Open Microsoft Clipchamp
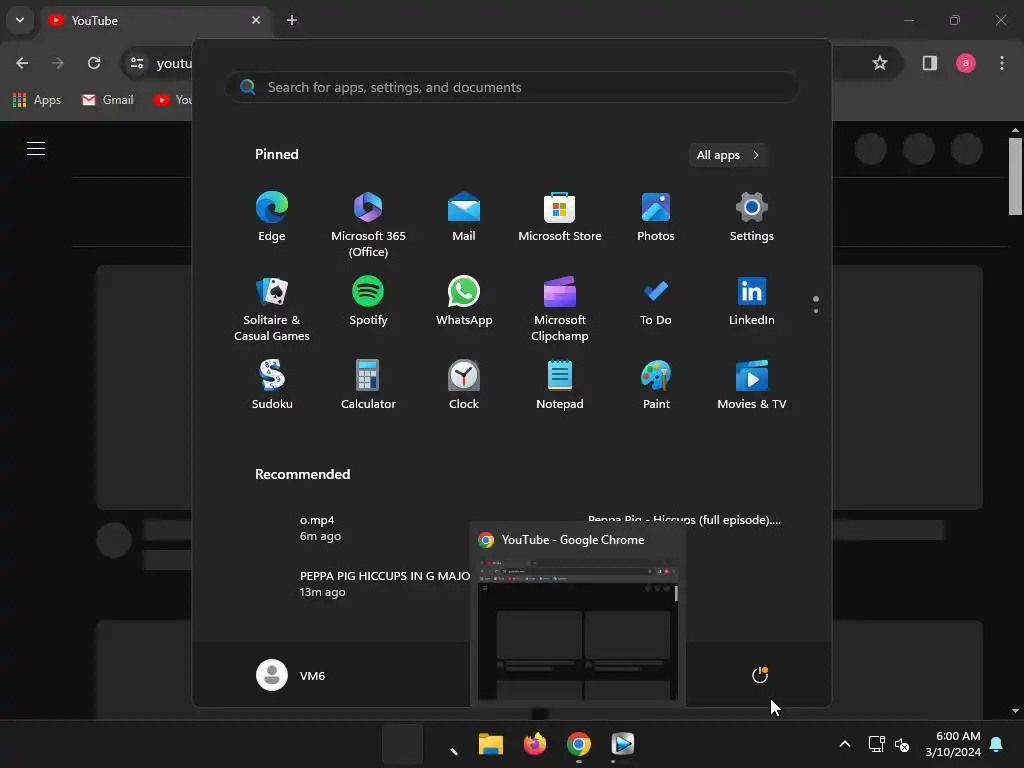This screenshot has width=1024, height=768. tap(560, 310)
